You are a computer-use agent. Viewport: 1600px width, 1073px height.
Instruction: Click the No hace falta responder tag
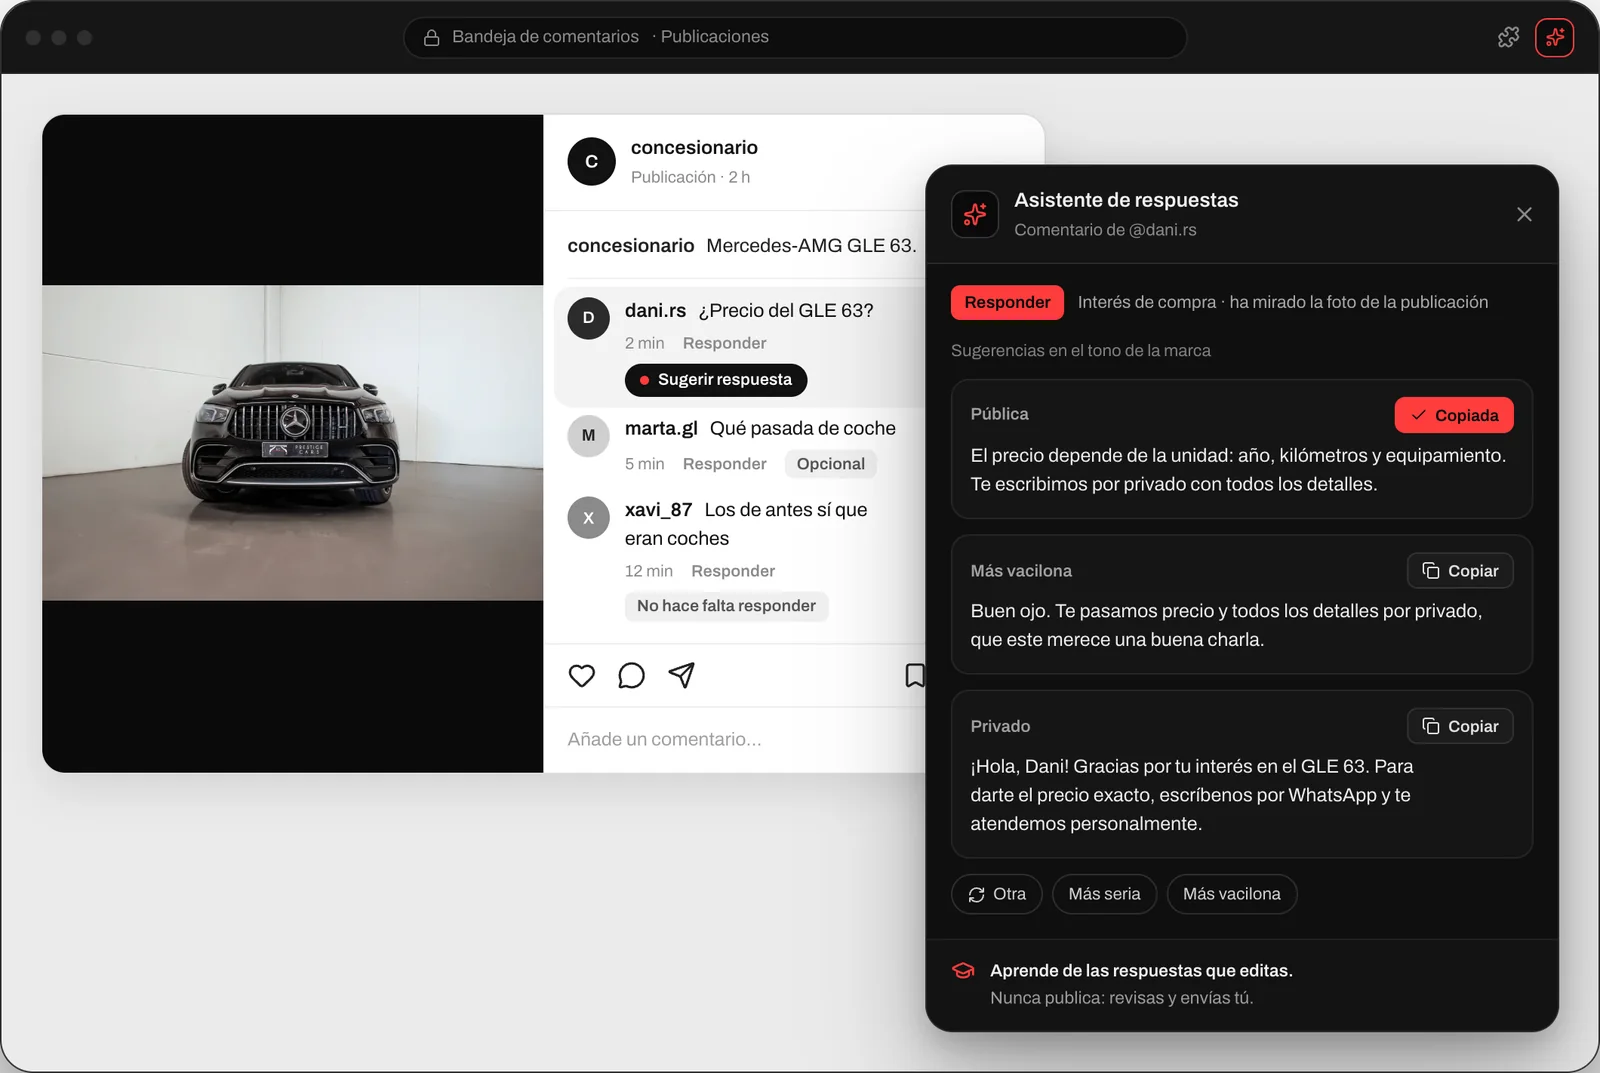(x=726, y=606)
